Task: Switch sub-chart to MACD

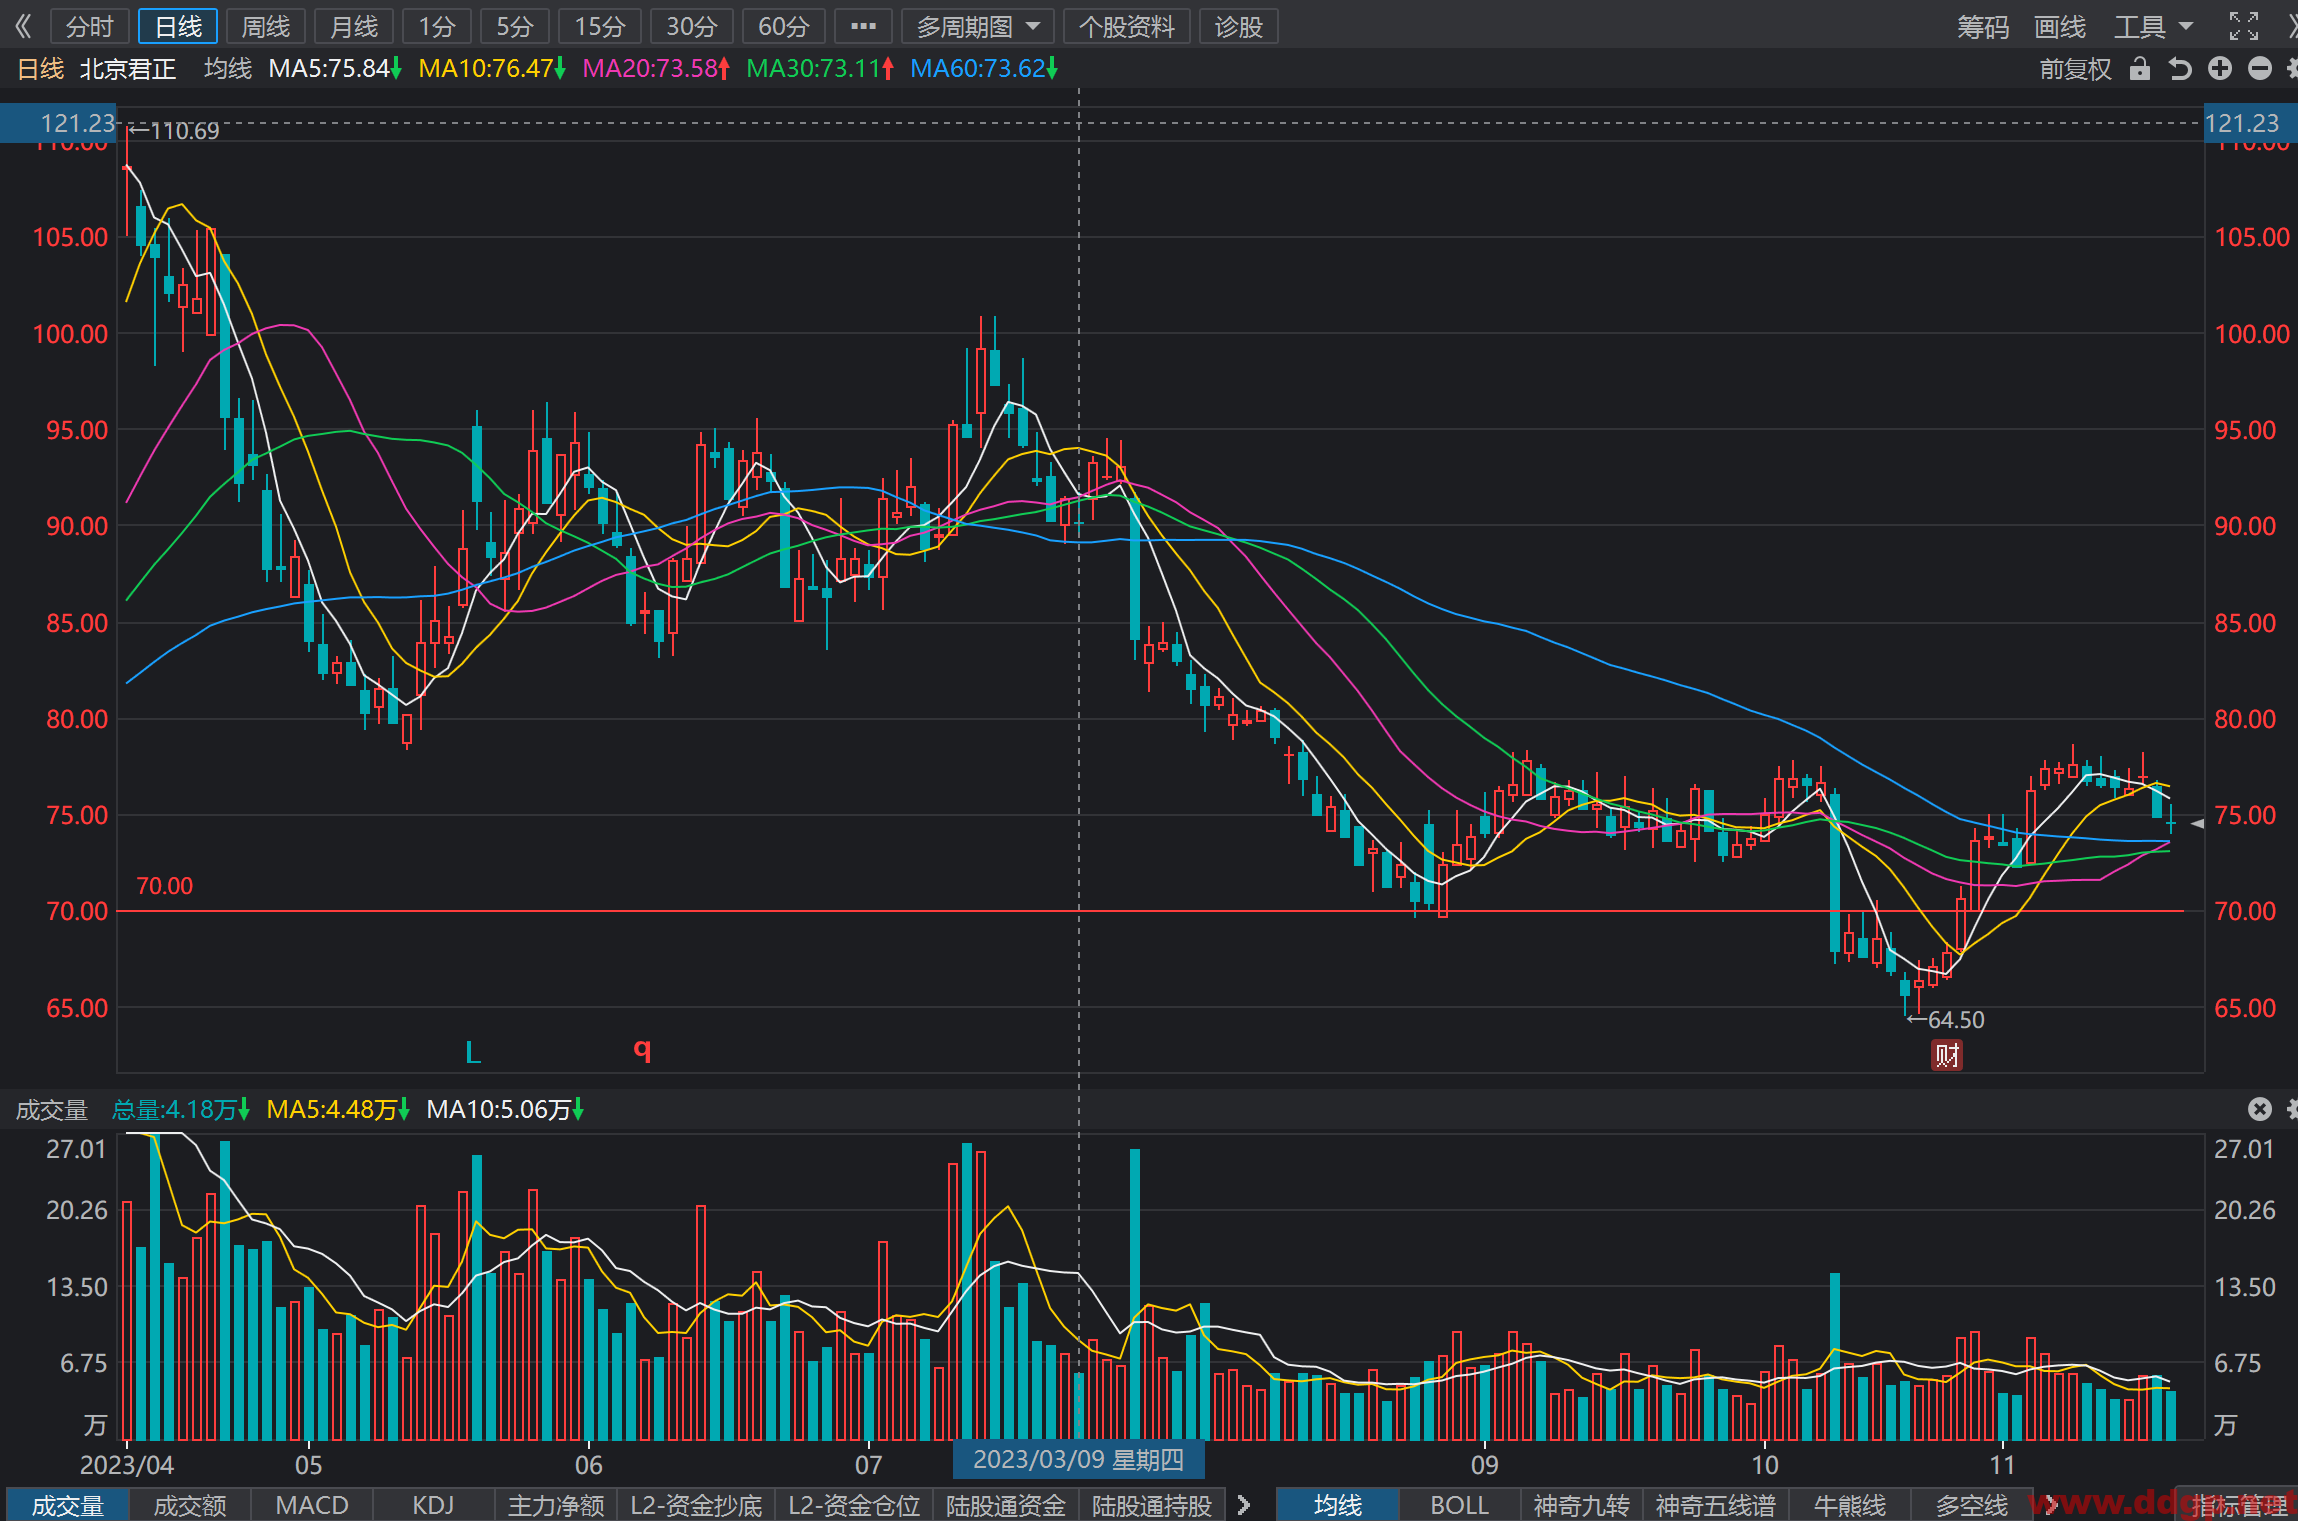Action: click(x=311, y=1505)
